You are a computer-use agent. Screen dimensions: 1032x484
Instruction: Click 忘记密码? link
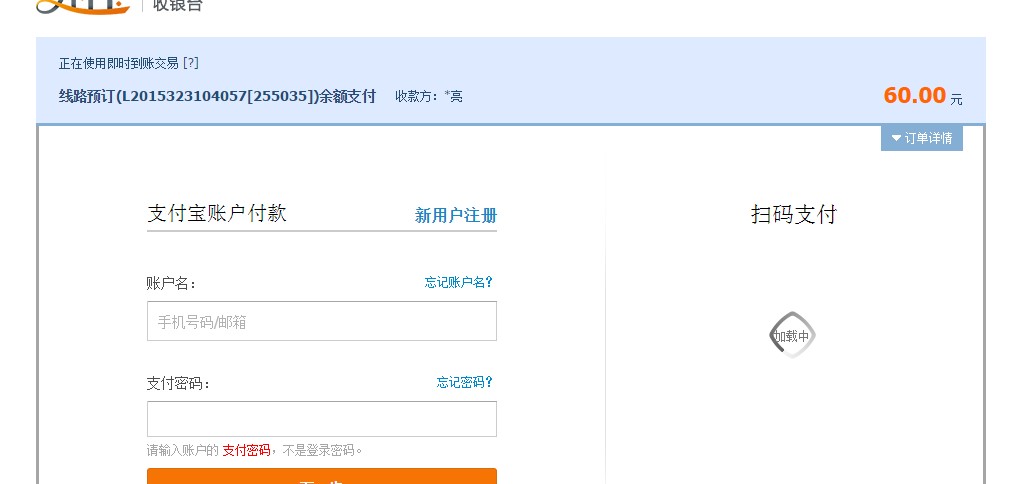pos(465,383)
